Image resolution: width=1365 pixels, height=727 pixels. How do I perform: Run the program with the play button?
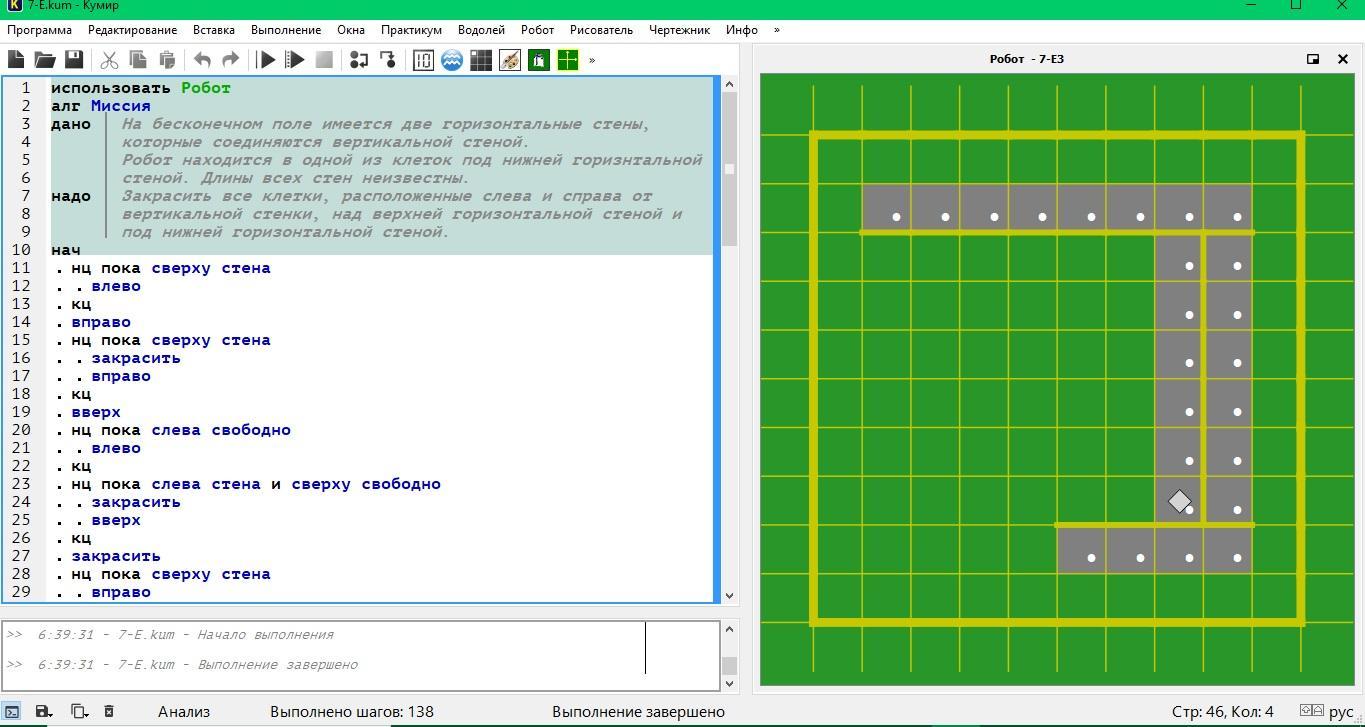(x=266, y=60)
